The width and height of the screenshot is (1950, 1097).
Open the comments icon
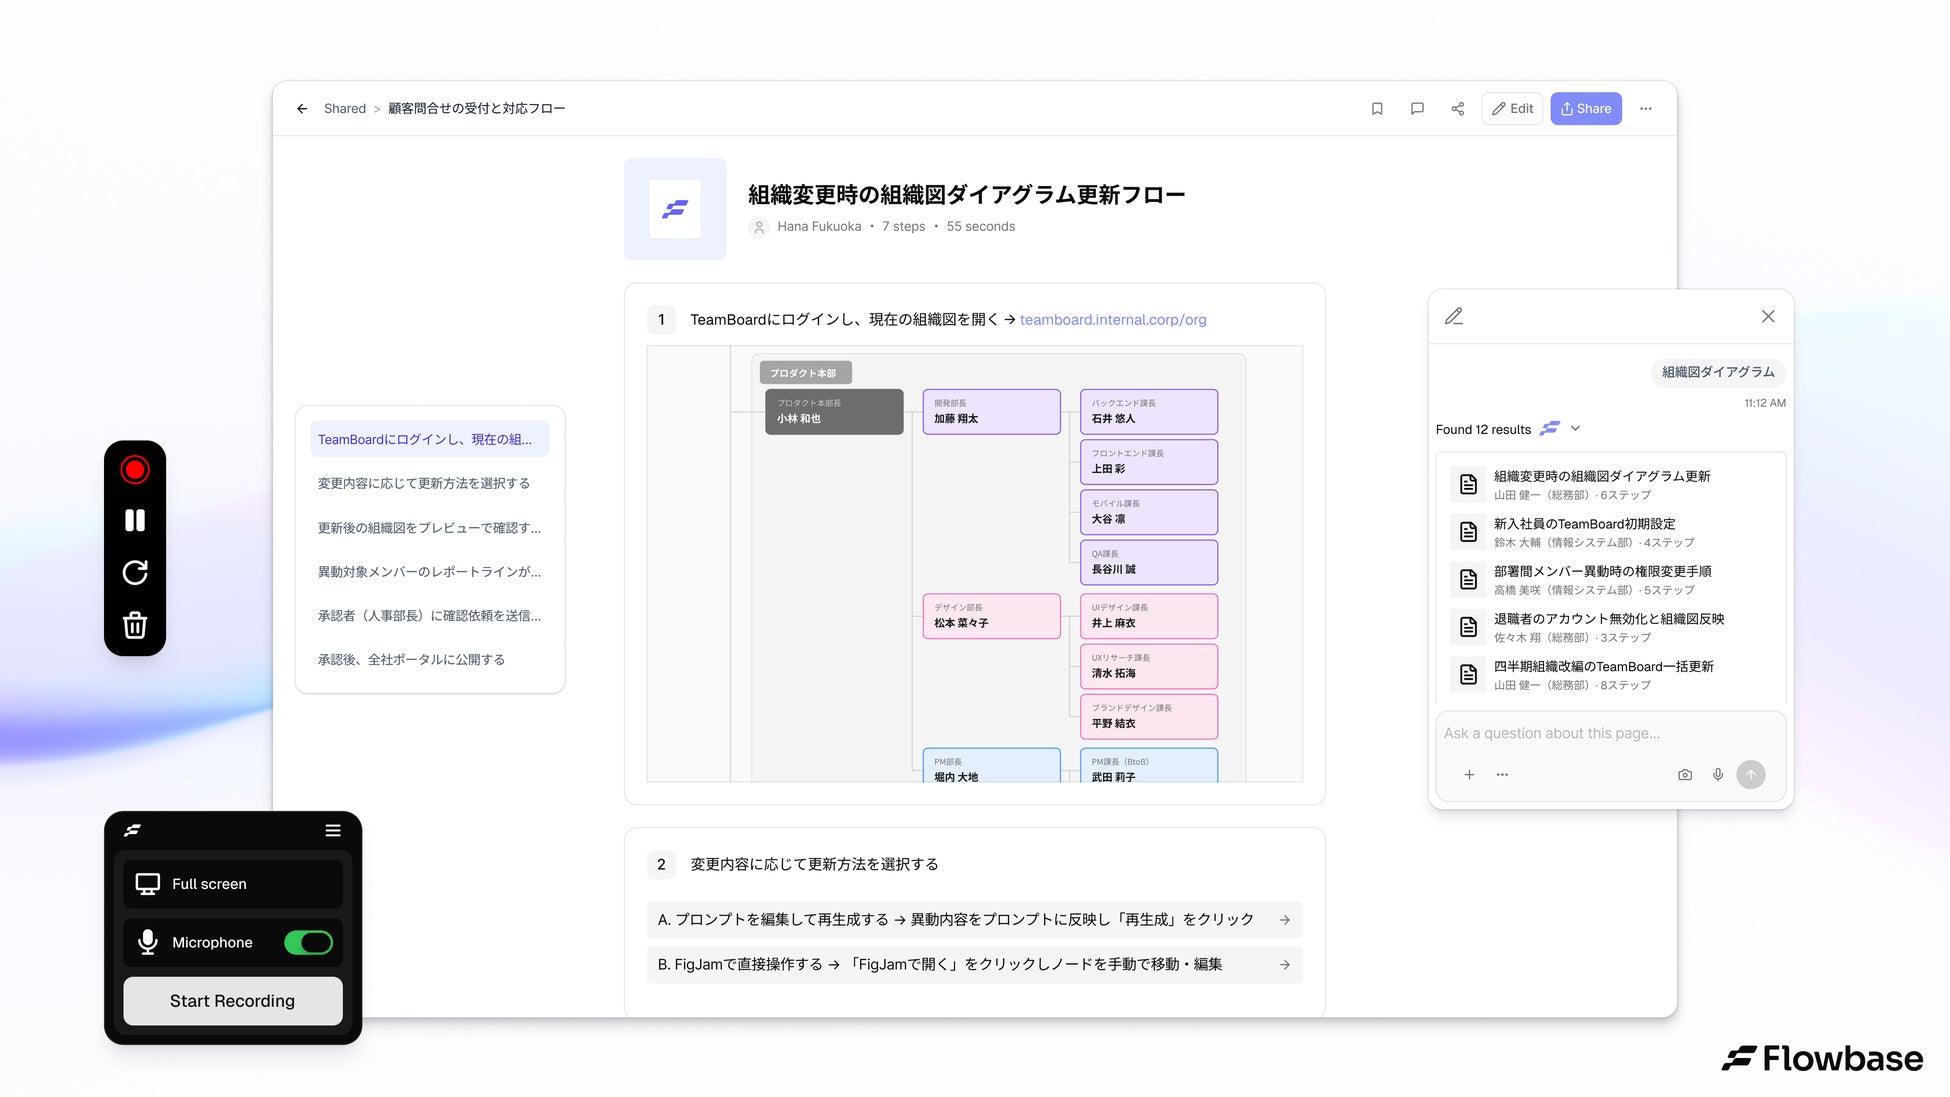pyautogui.click(x=1417, y=109)
